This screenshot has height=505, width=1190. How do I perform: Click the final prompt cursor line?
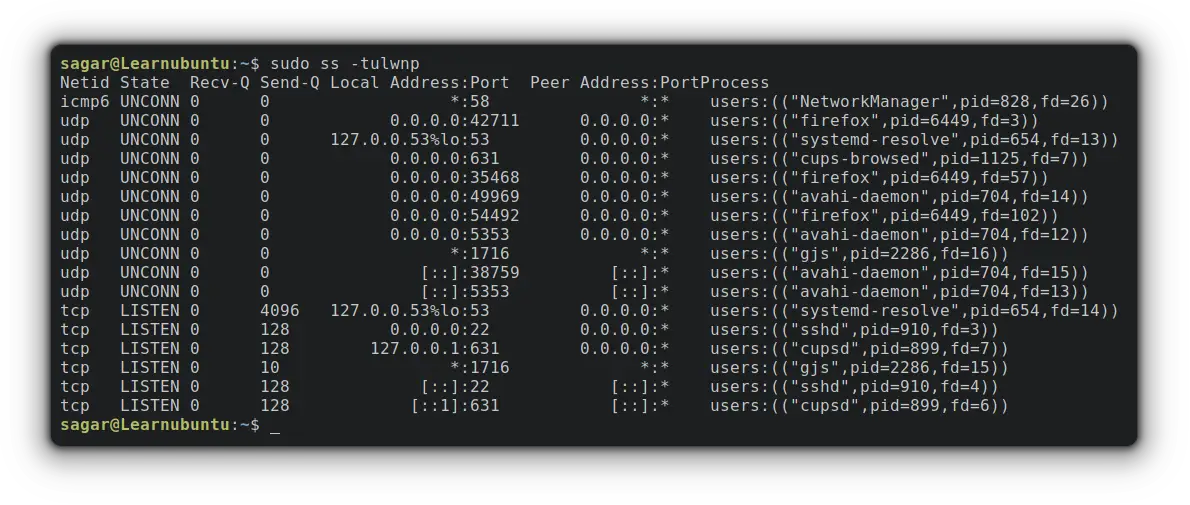pyautogui.click(x=171, y=425)
